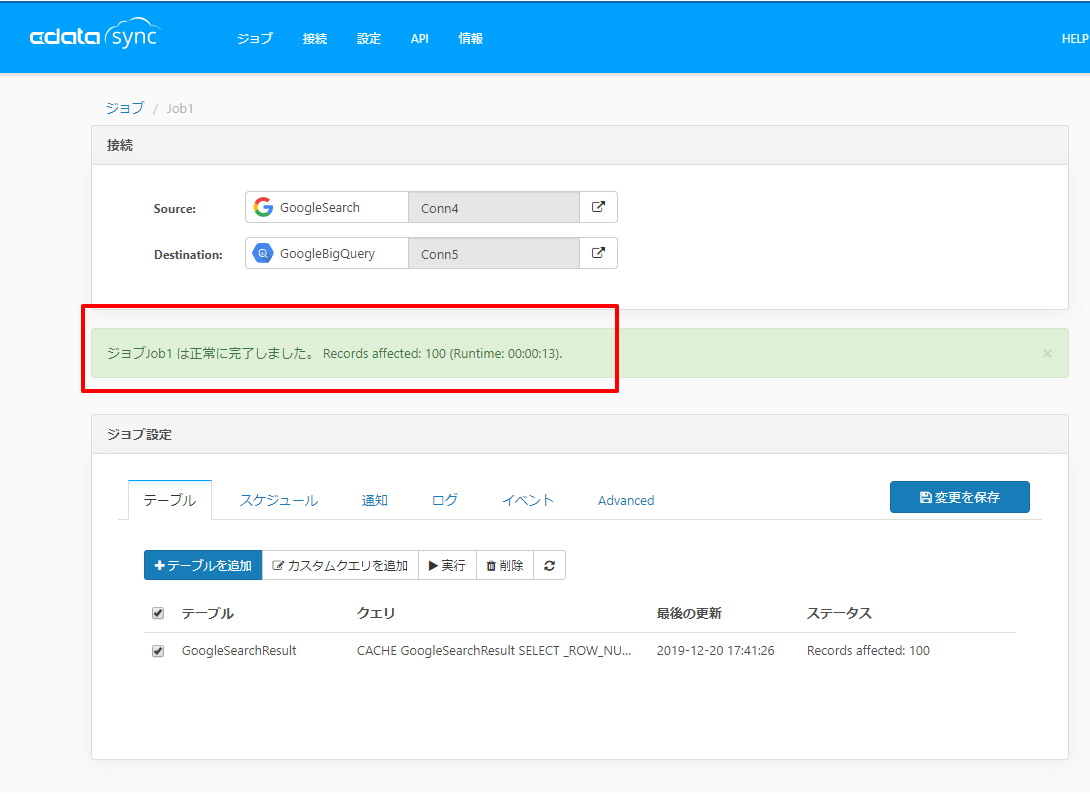Image resolution: width=1090 pixels, height=794 pixels.
Task: Open the 設定 menu in the top bar
Action: pyautogui.click(x=369, y=39)
